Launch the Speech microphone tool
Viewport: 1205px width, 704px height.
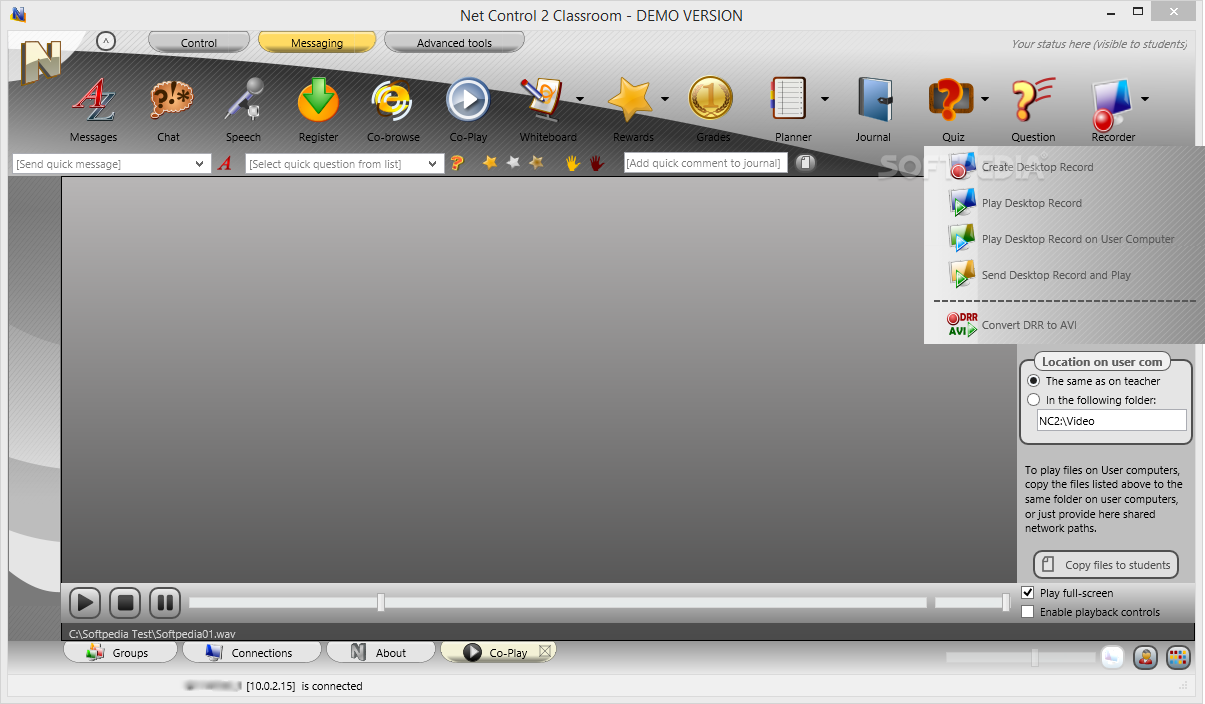point(243,108)
